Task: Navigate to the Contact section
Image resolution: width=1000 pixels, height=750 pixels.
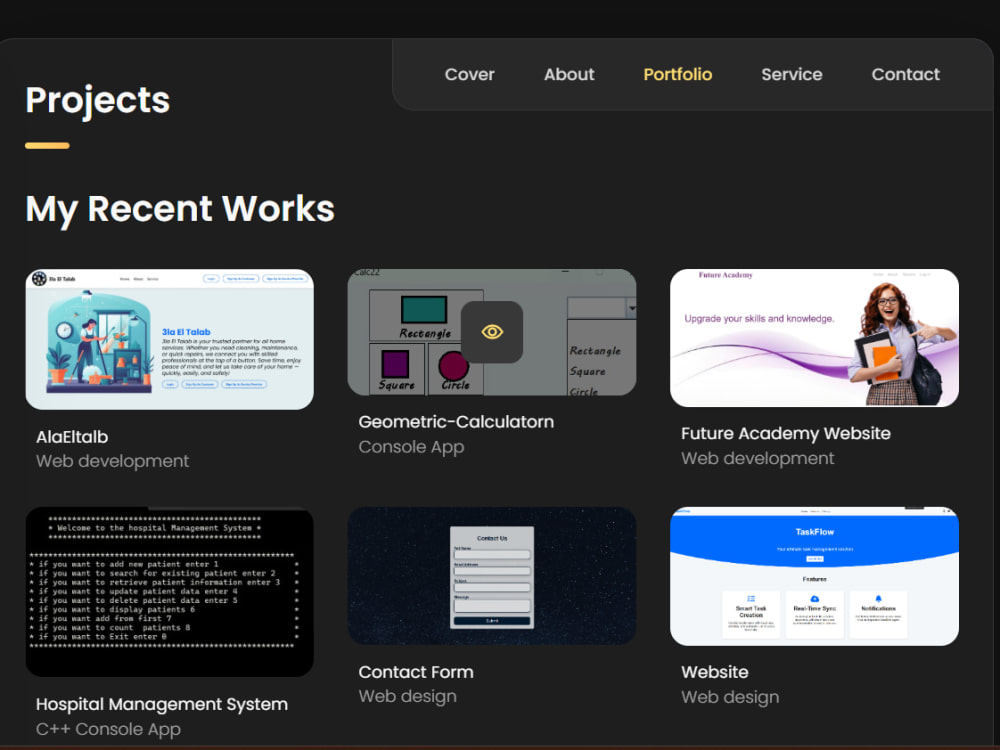Action: click(x=906, y=75)
